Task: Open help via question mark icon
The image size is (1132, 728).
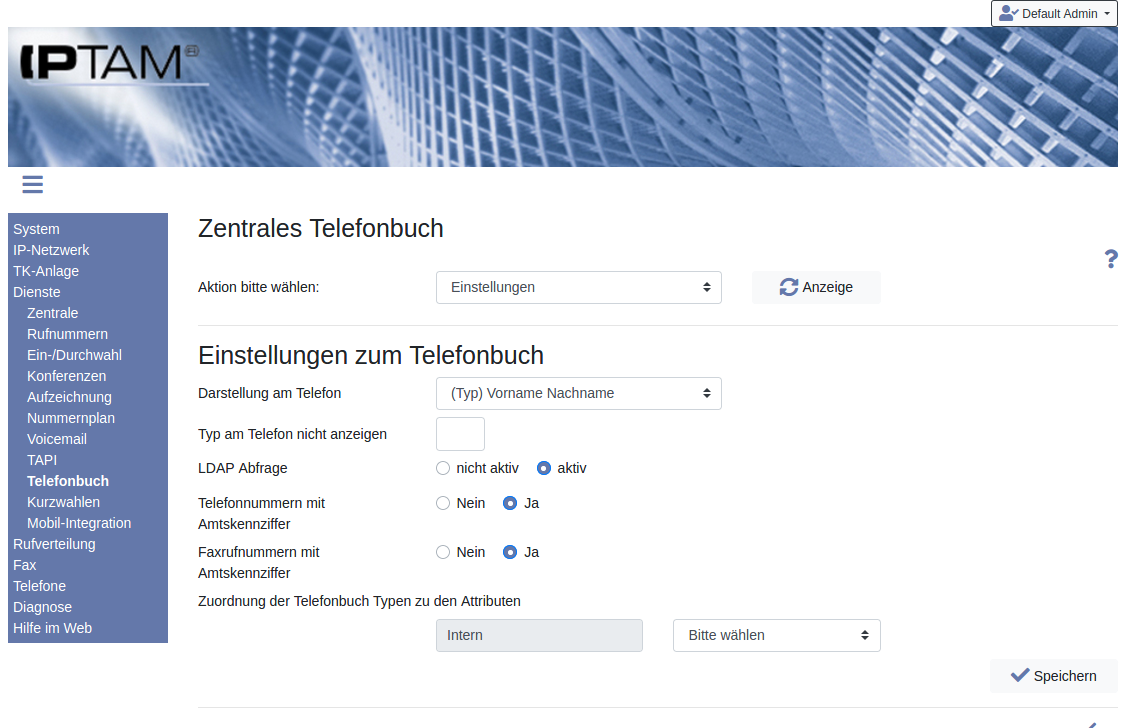Action: [1110, 259]
